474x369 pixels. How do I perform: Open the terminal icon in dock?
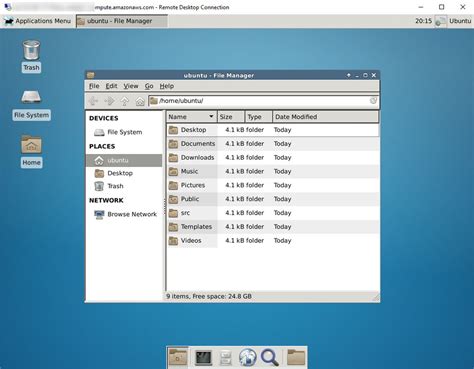203,358
